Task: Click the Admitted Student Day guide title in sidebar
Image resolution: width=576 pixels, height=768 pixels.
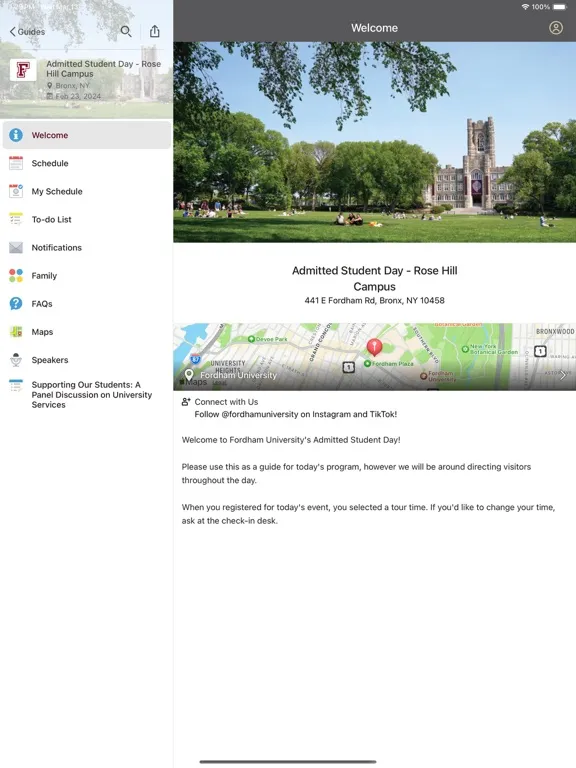Action: (x=103, y=69)
